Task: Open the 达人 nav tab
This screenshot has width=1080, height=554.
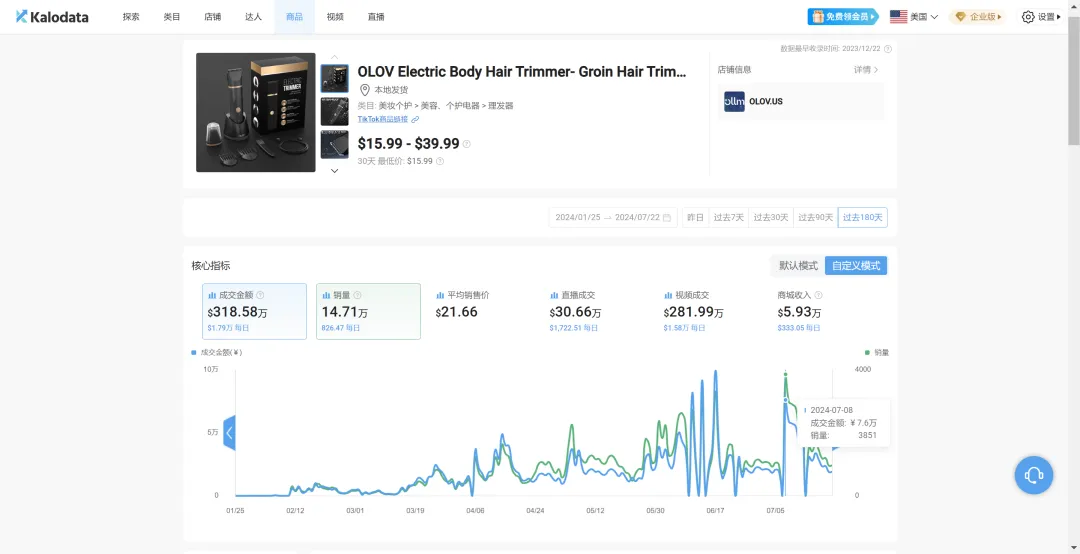Action: (x=253, y=17)
